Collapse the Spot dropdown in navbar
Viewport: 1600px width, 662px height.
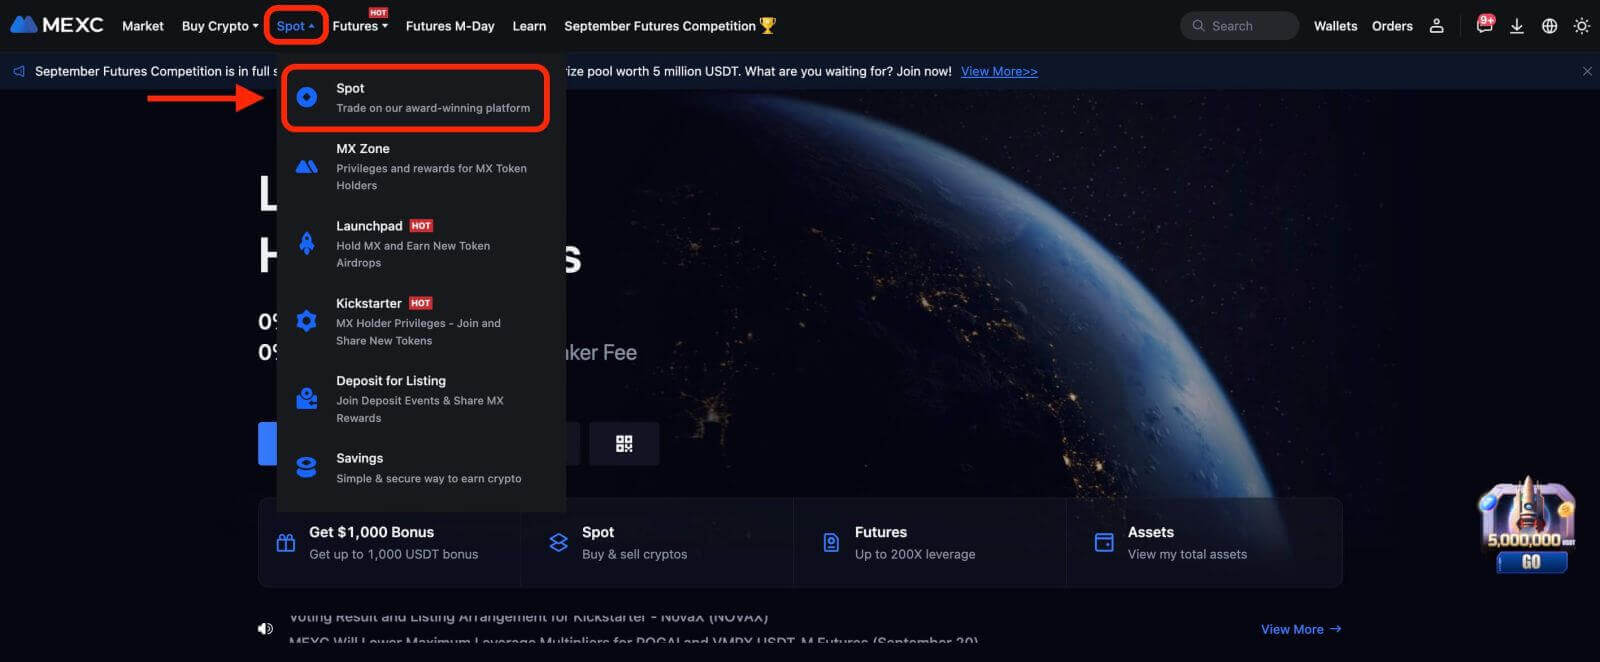[x=296, y=26]
